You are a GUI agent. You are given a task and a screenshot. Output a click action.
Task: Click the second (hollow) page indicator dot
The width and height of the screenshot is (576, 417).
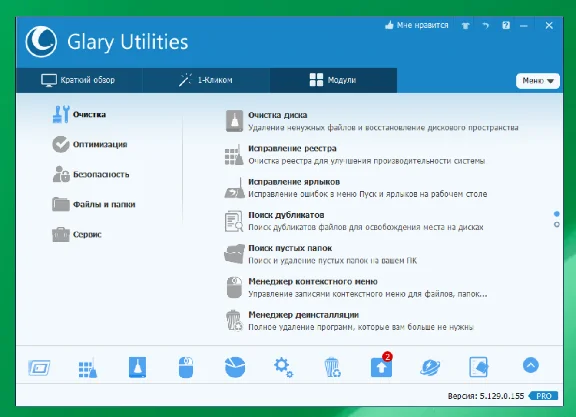557,224
